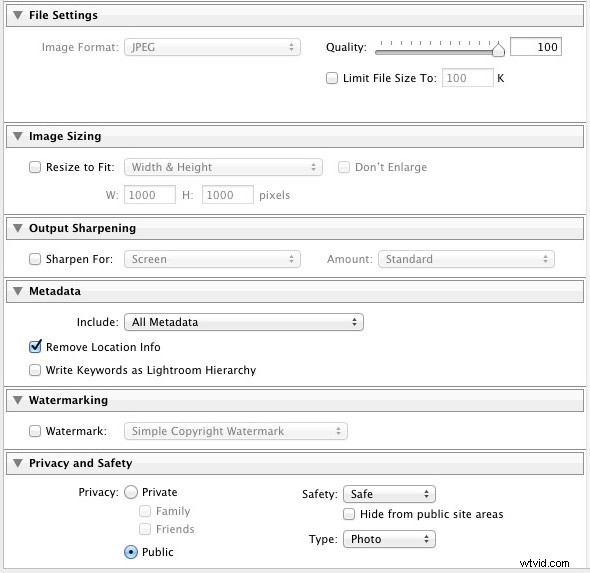Enable Hide from public site areas

click(349, 514)
